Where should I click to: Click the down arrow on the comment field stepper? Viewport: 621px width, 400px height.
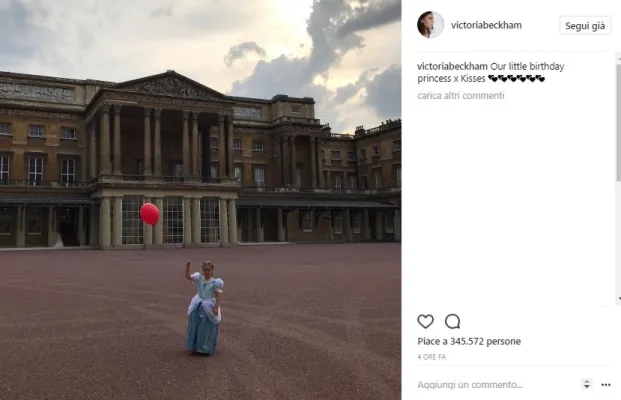point(587,387)
